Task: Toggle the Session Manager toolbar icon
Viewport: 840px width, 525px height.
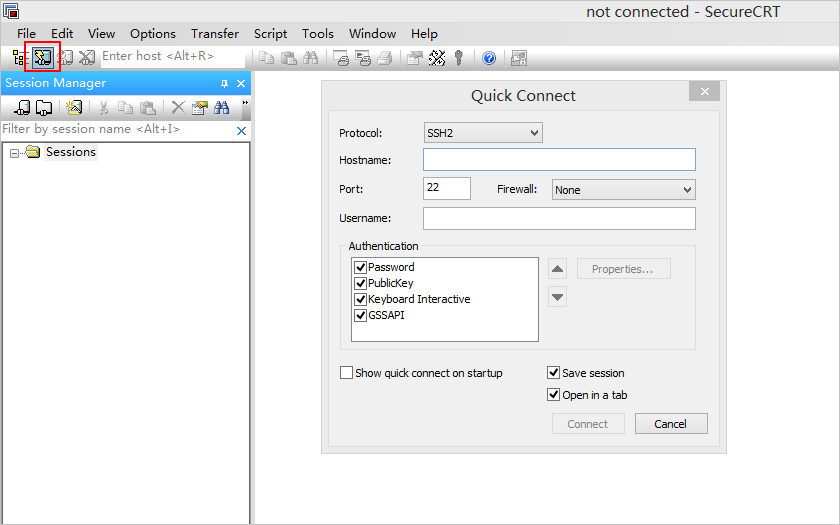Action: (19, 57)
